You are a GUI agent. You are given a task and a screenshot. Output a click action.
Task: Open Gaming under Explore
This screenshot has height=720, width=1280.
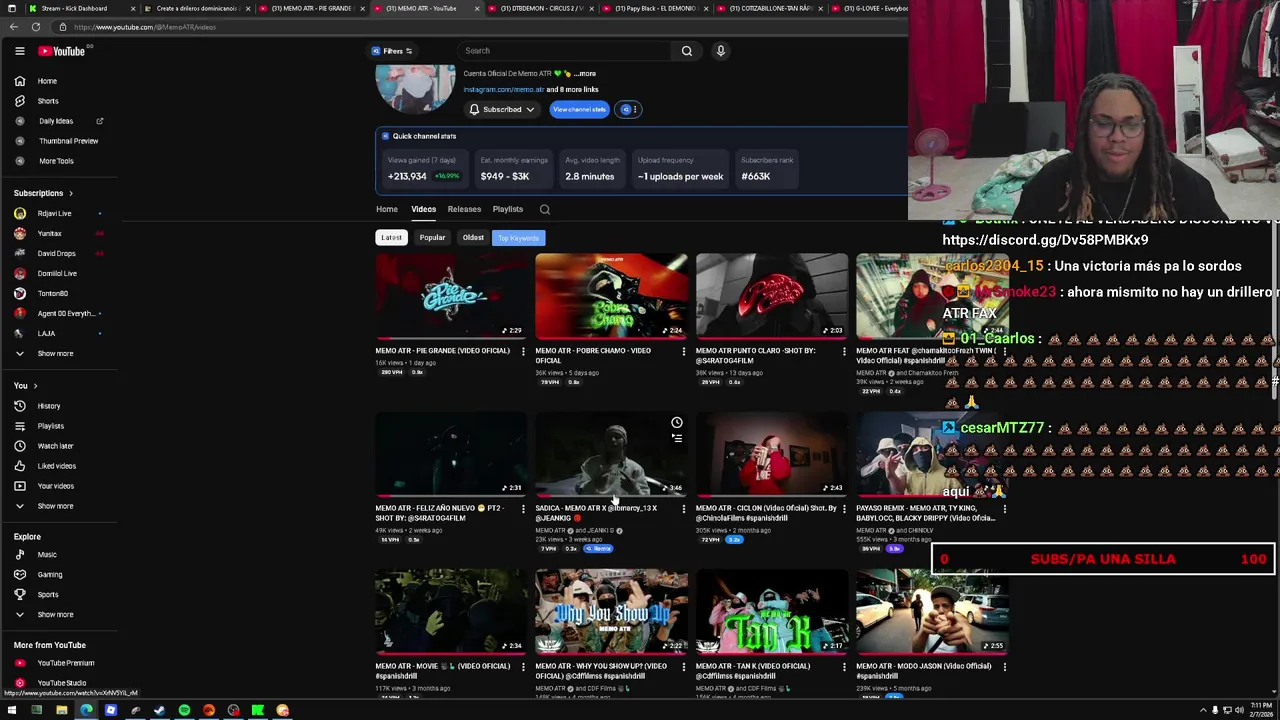pos(58,575)
